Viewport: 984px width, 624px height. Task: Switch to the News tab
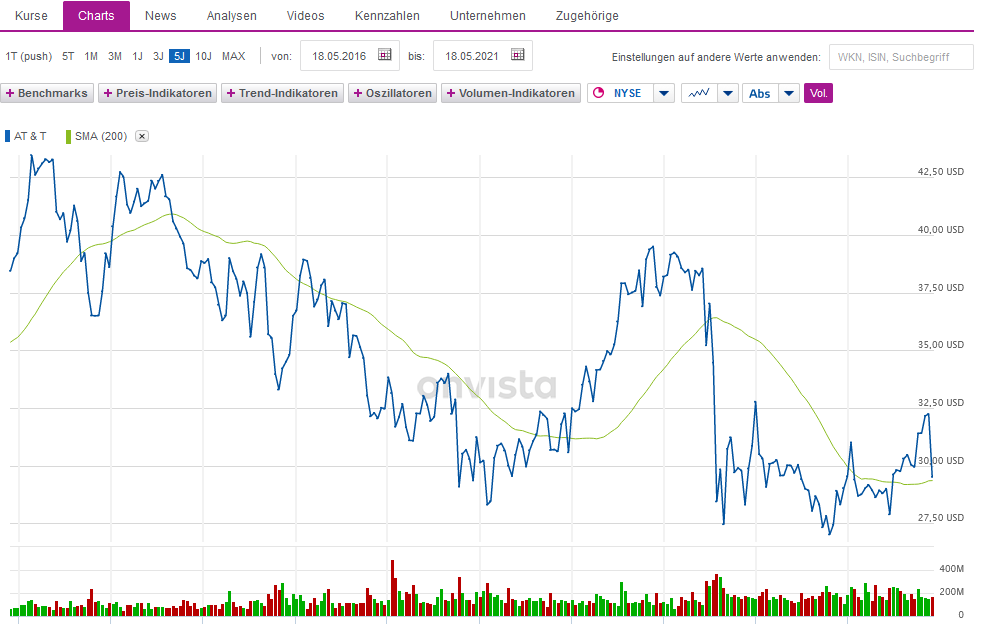[160, 16]
